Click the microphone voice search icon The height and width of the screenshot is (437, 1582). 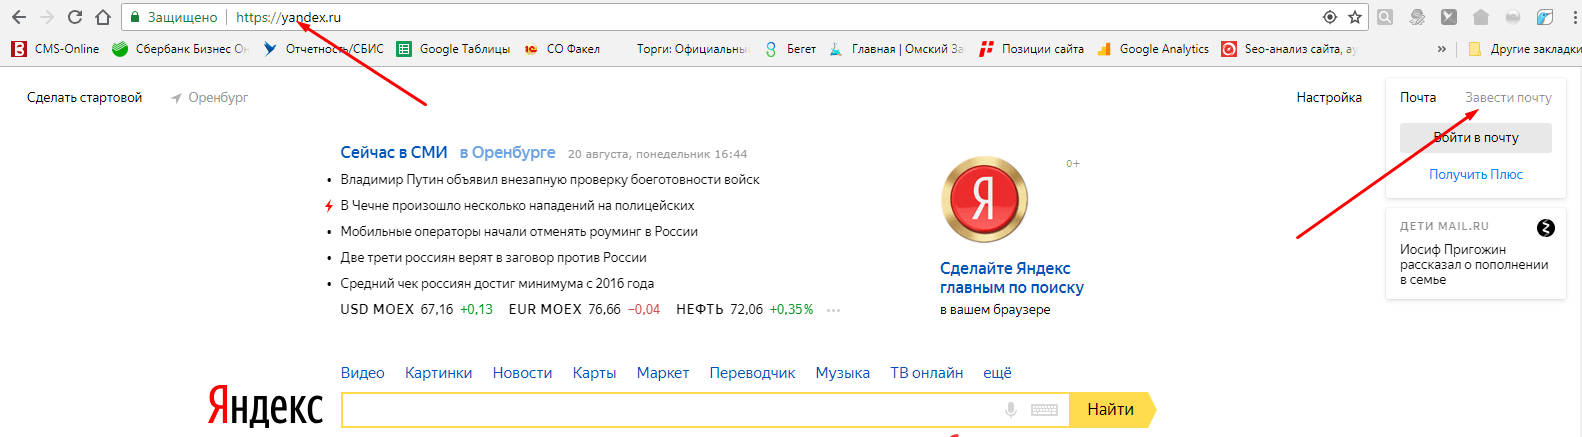pos(1011,410)
